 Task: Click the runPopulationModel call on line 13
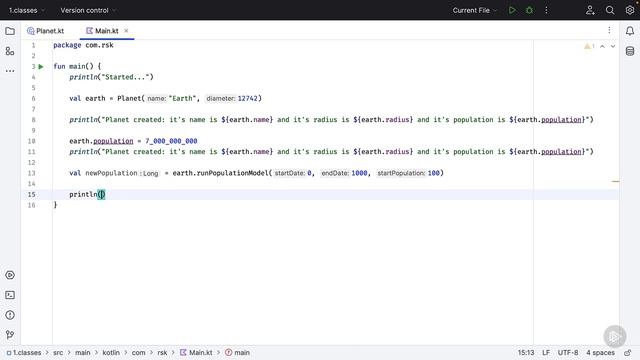(233, 173)
